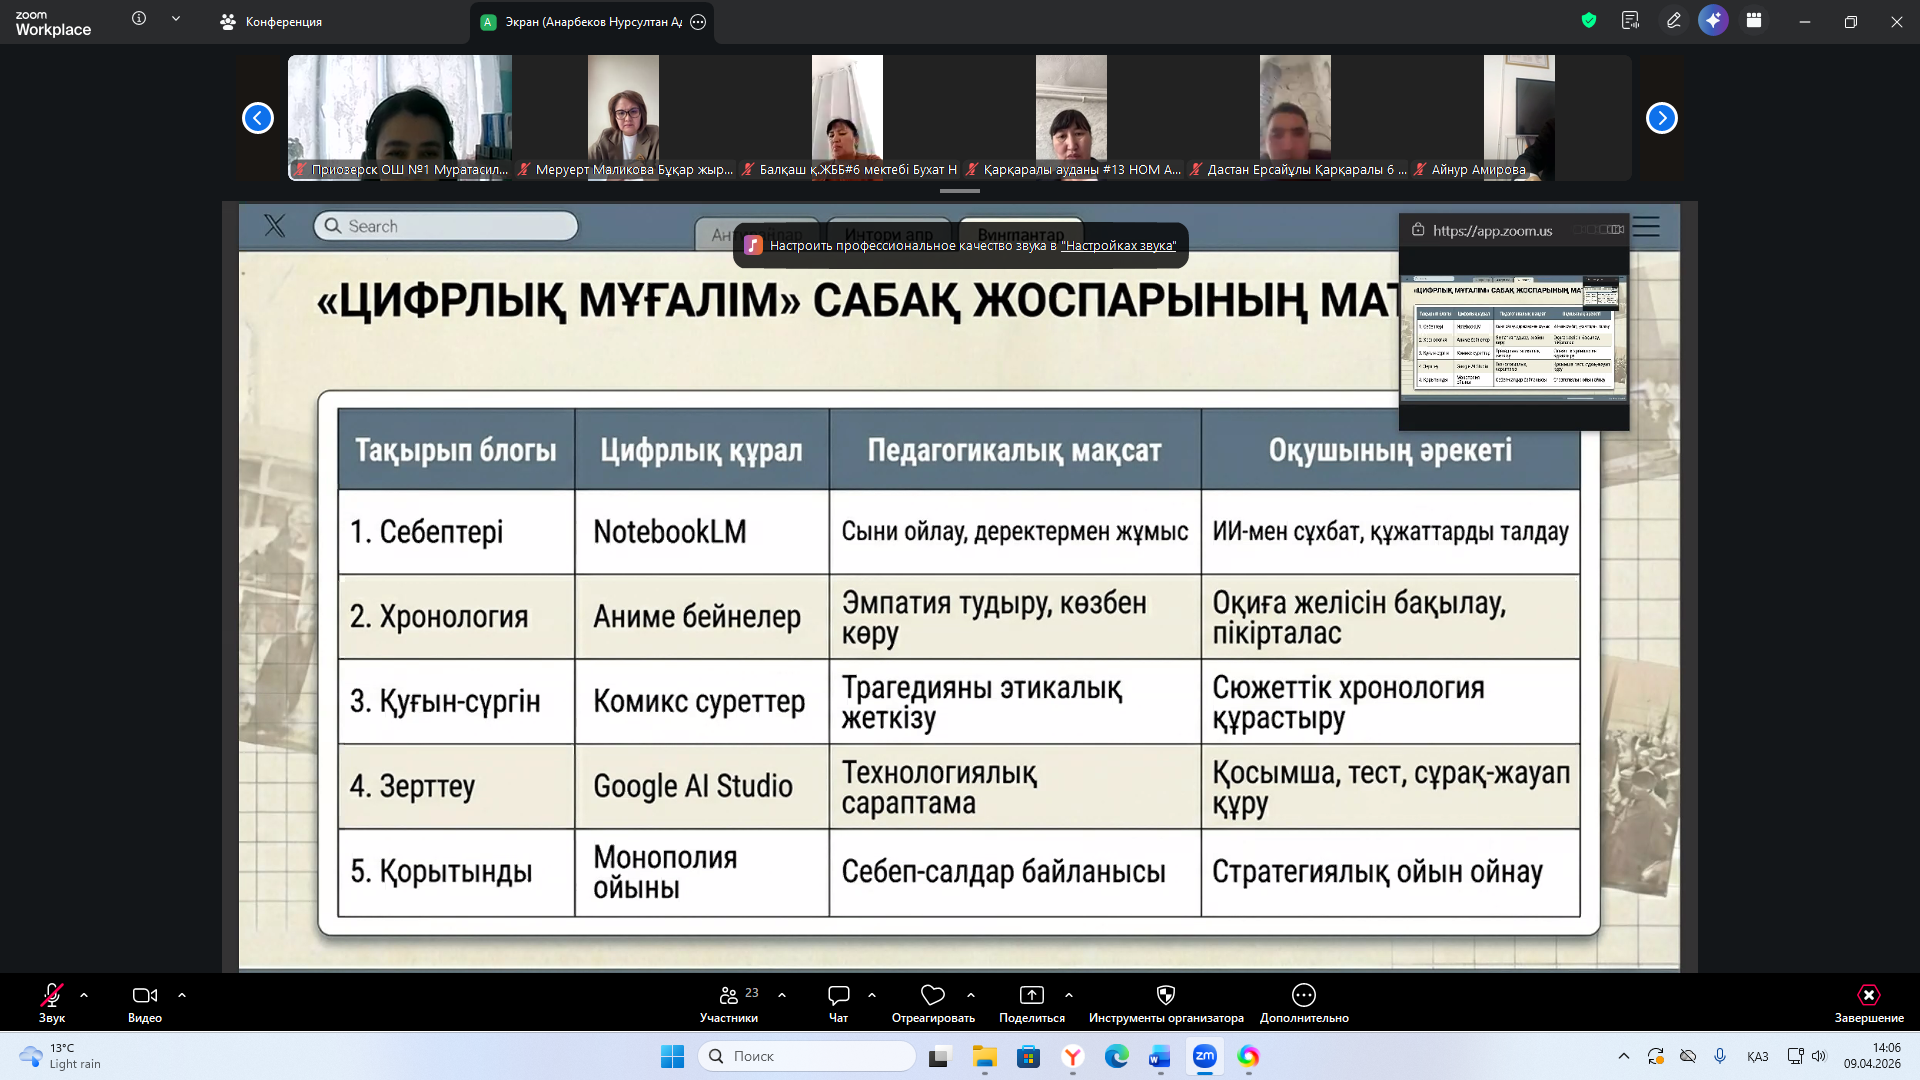Open the Участники participants panel
The width and height of the screenshot is (1920, 1080).
[729, 996]
